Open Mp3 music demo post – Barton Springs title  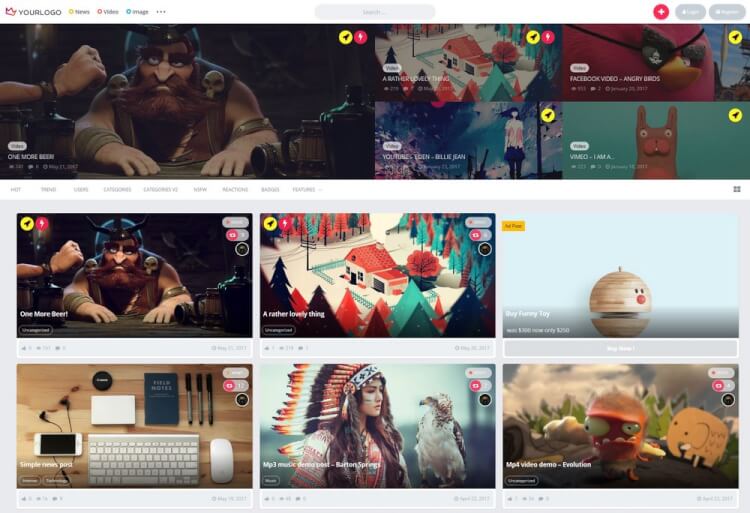321,465
